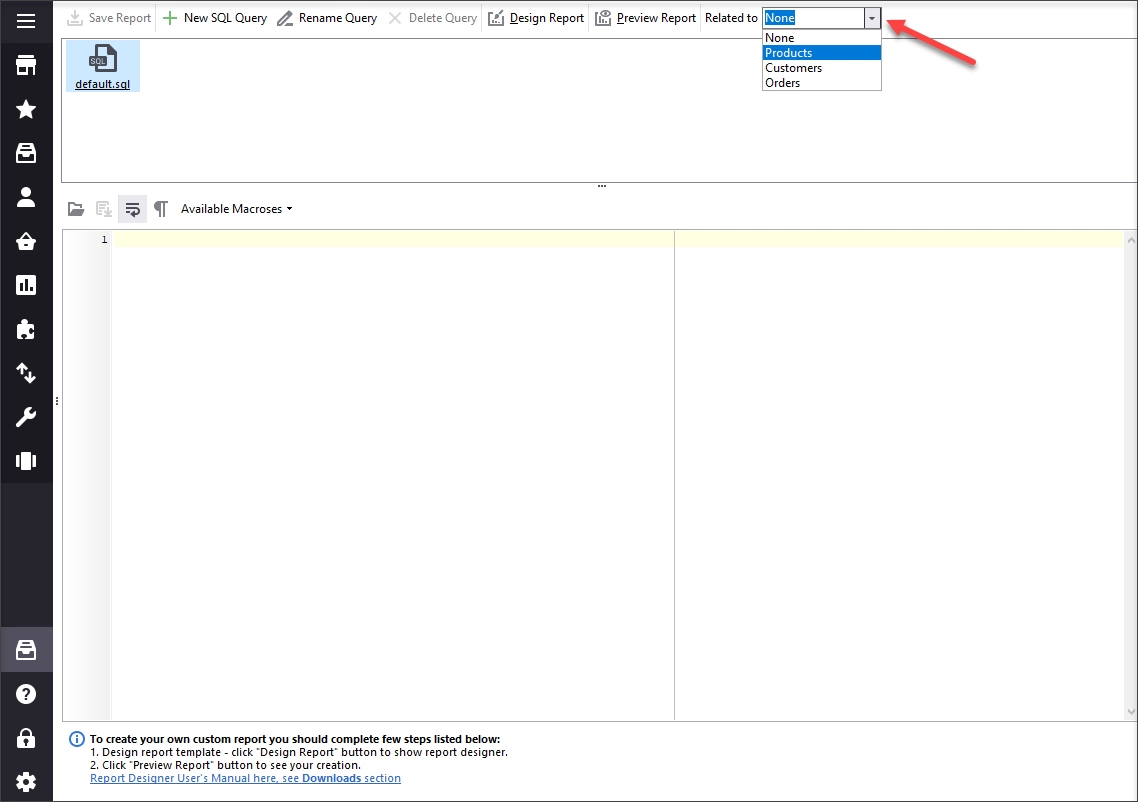Open the help question mark icon
The height and width of the screenshot is (802, 1138).
point(26,695)
